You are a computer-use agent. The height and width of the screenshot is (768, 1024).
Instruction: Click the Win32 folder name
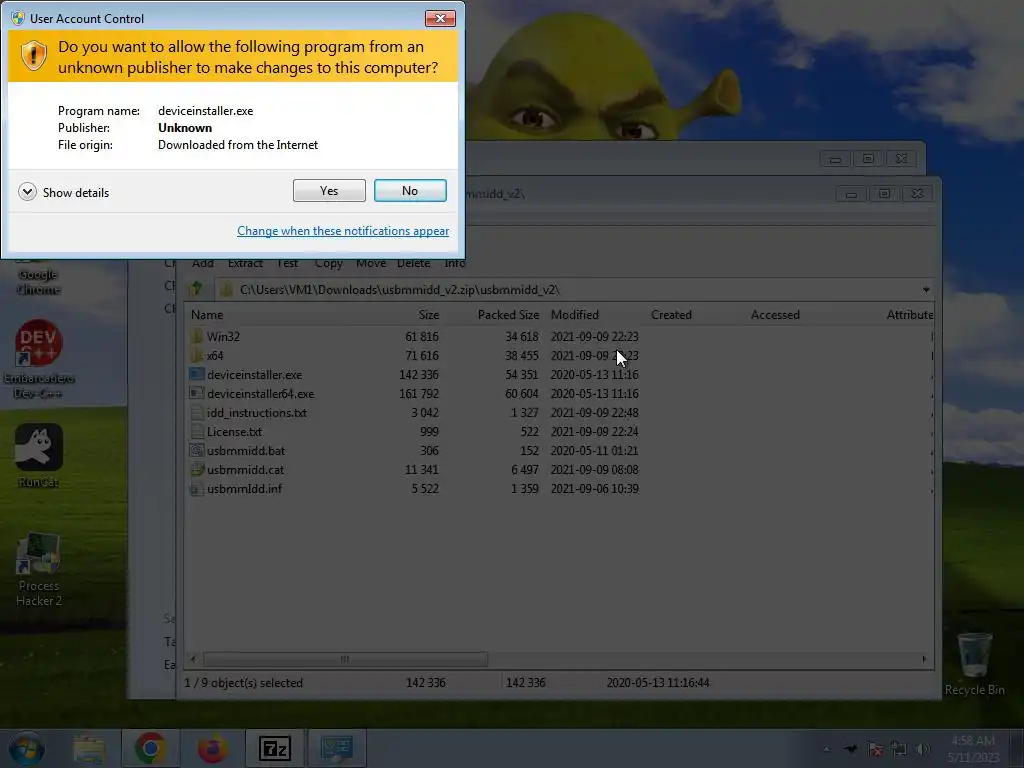223,336
